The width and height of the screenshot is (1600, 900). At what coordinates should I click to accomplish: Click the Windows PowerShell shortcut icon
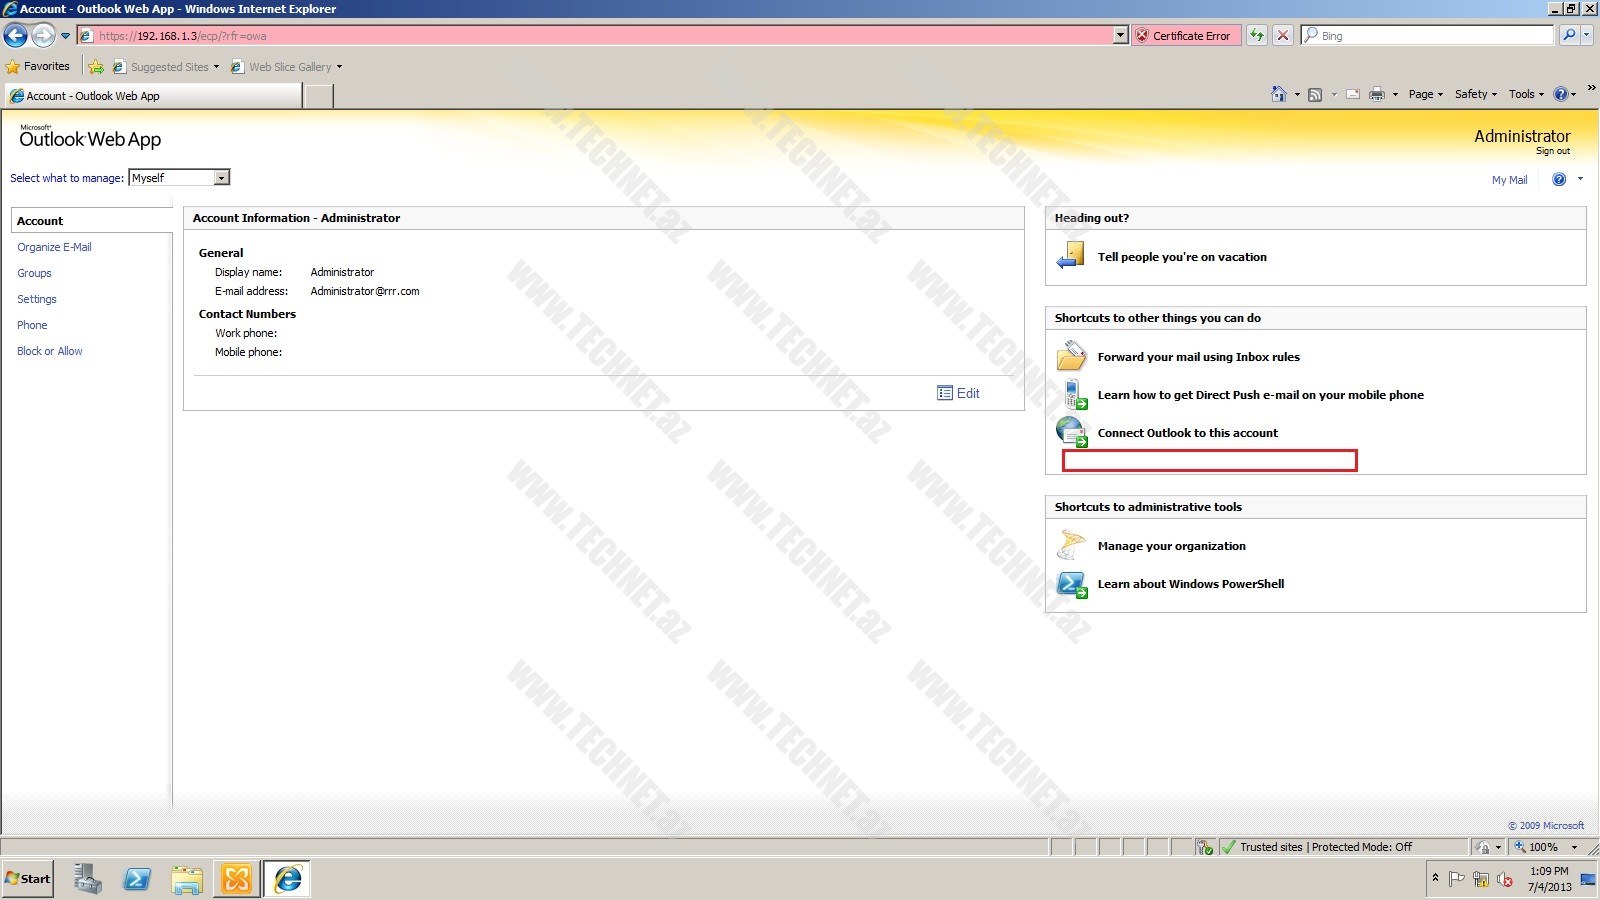(1071, 584)
